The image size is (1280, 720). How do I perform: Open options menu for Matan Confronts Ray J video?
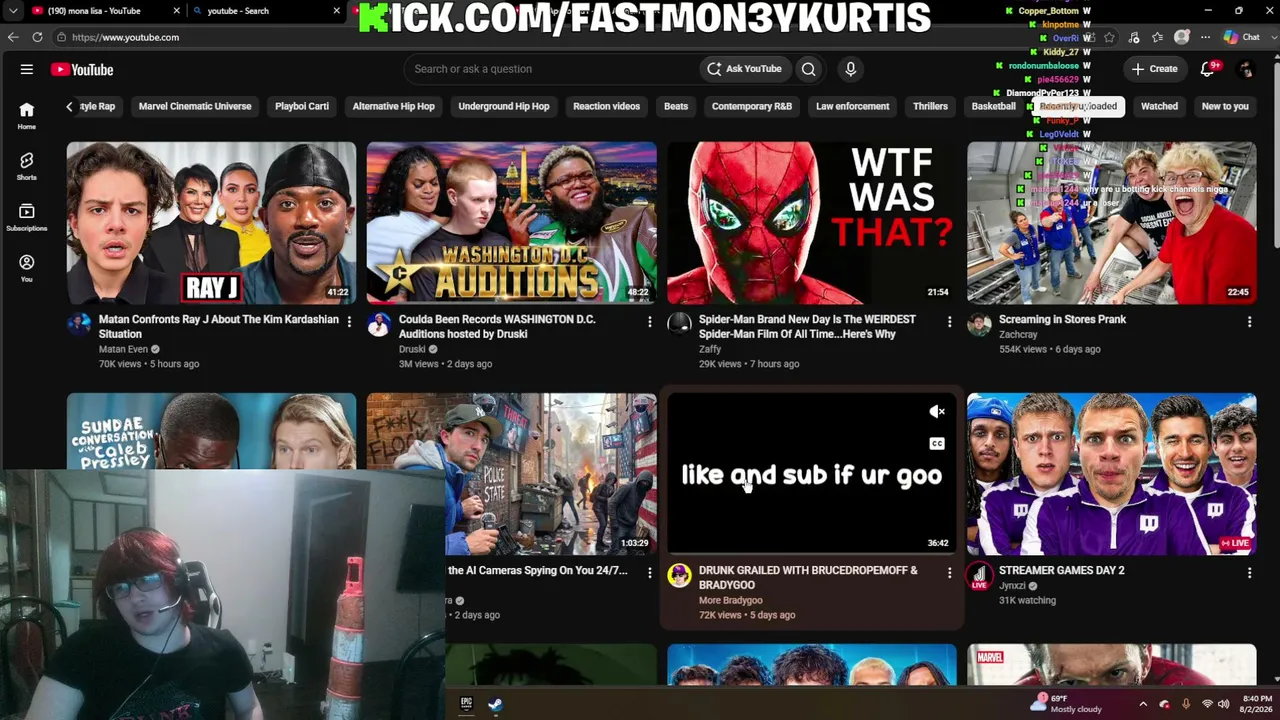[349, 321]
